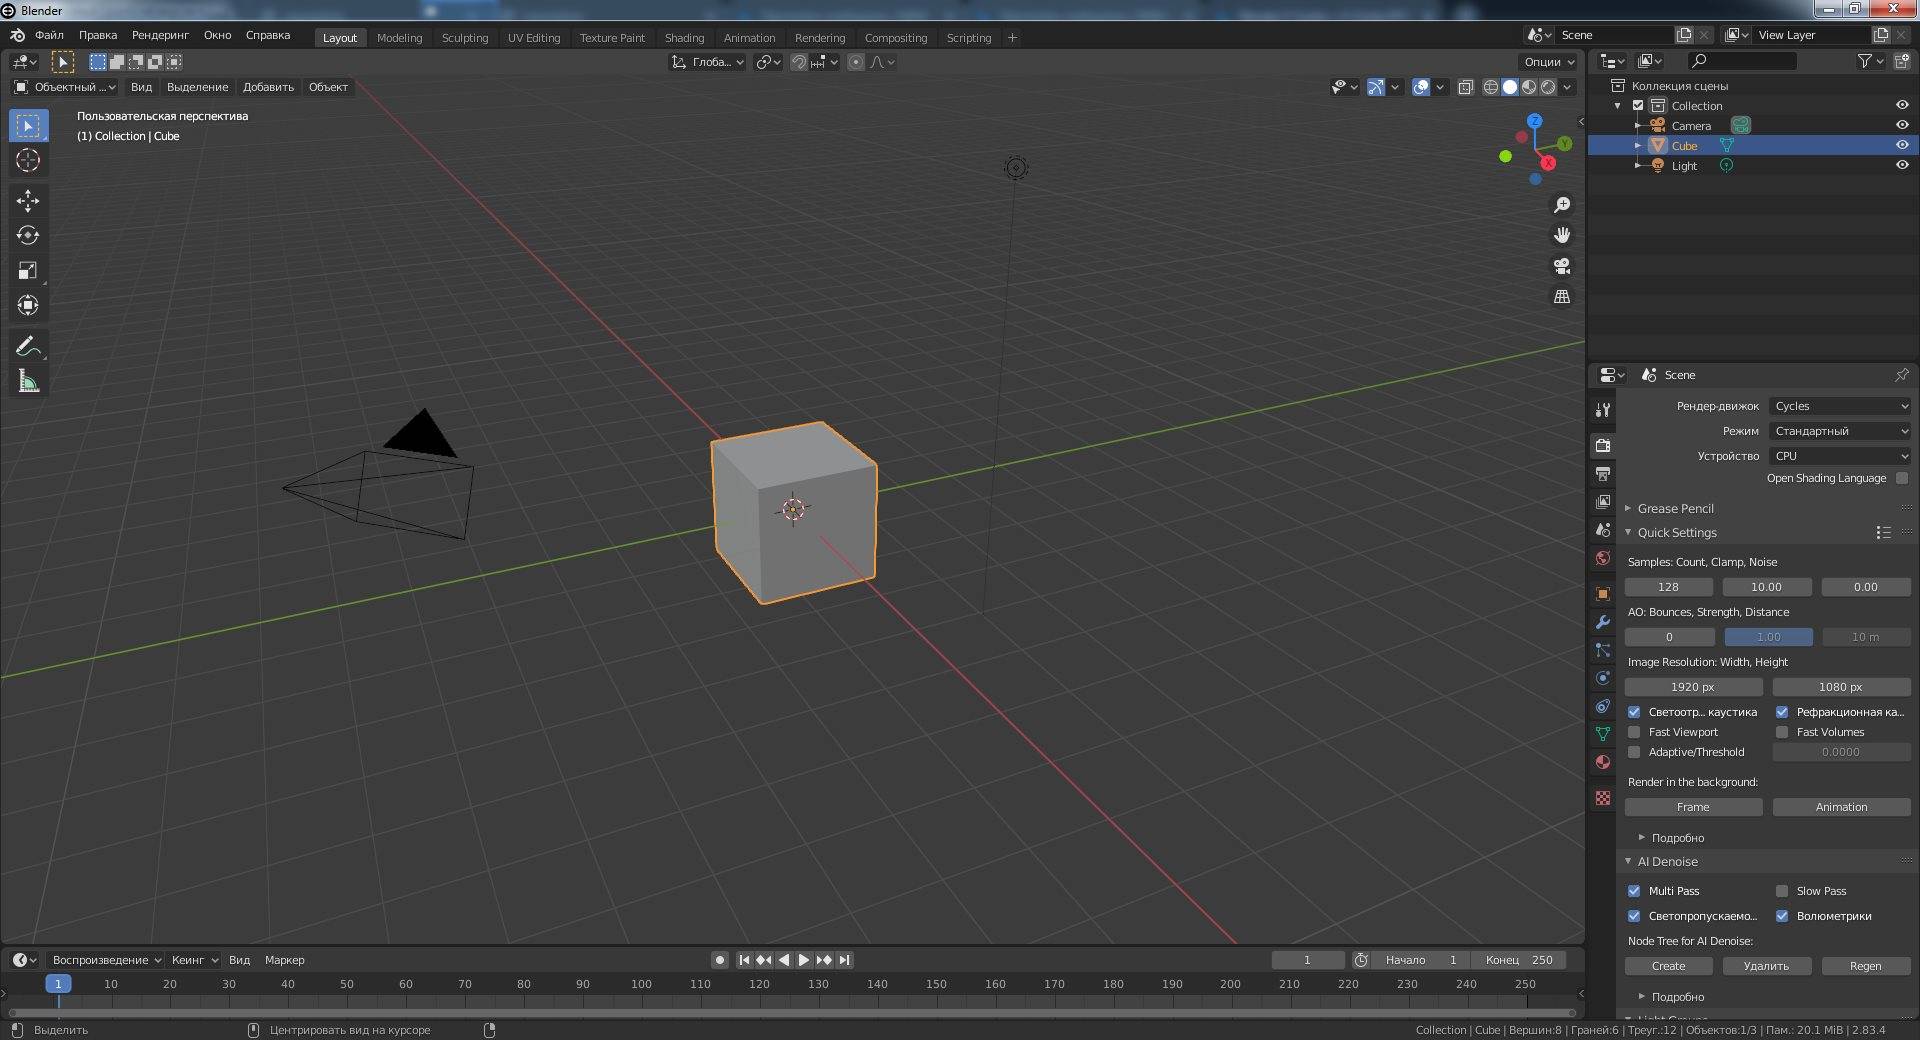Open the device CPU dropdown

click(x=1840, y=456)
